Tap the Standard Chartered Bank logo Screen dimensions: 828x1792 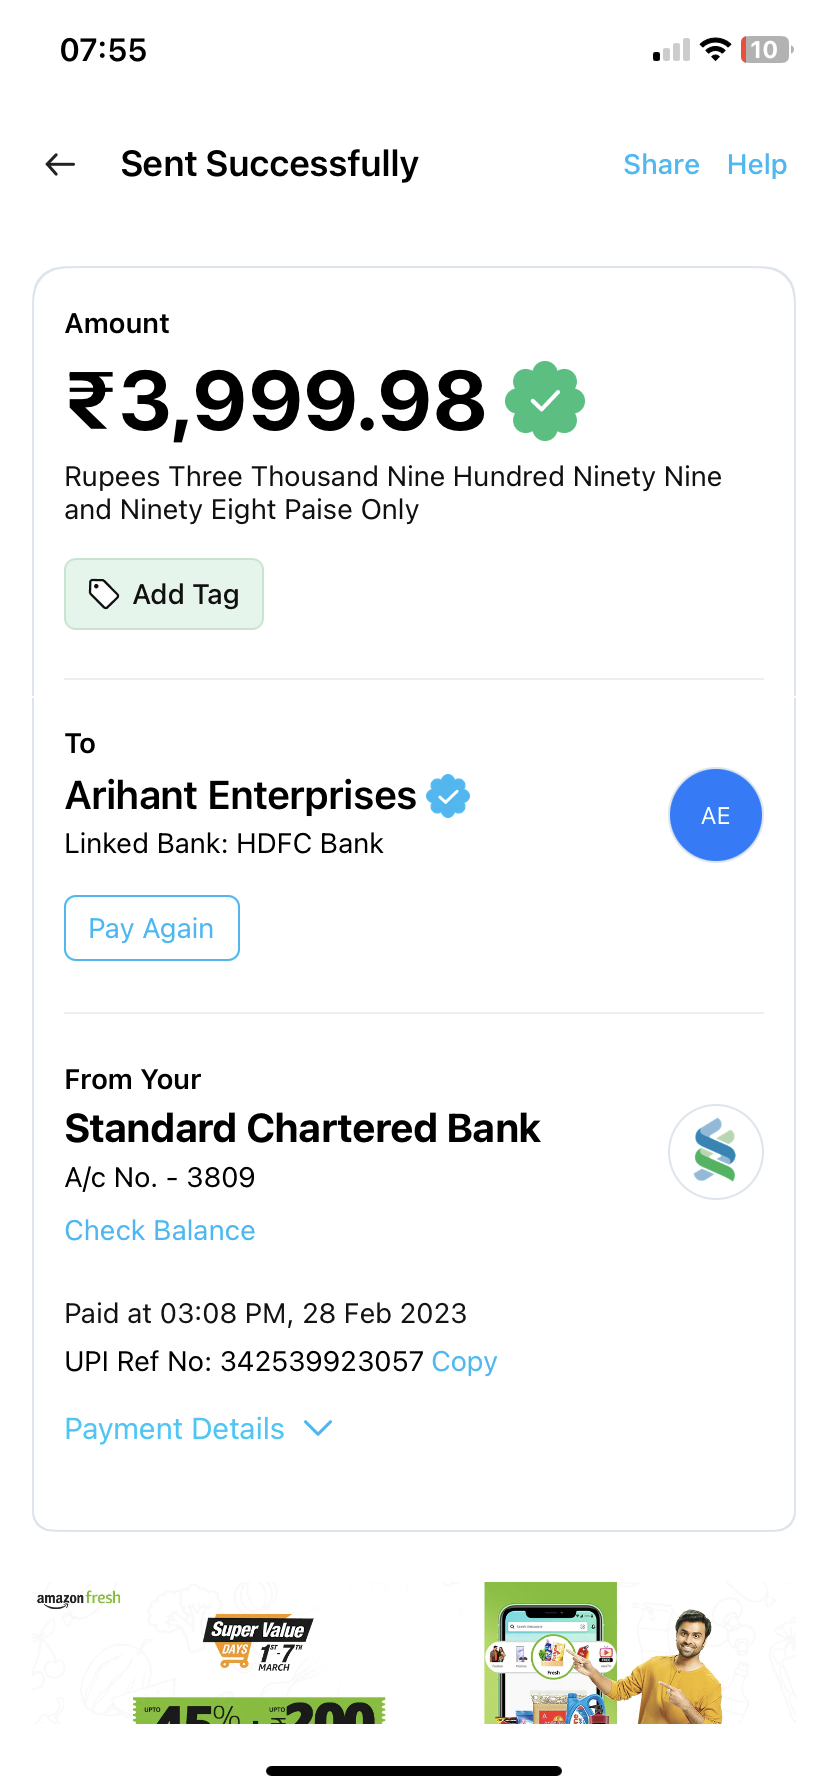coord(715,1152)
